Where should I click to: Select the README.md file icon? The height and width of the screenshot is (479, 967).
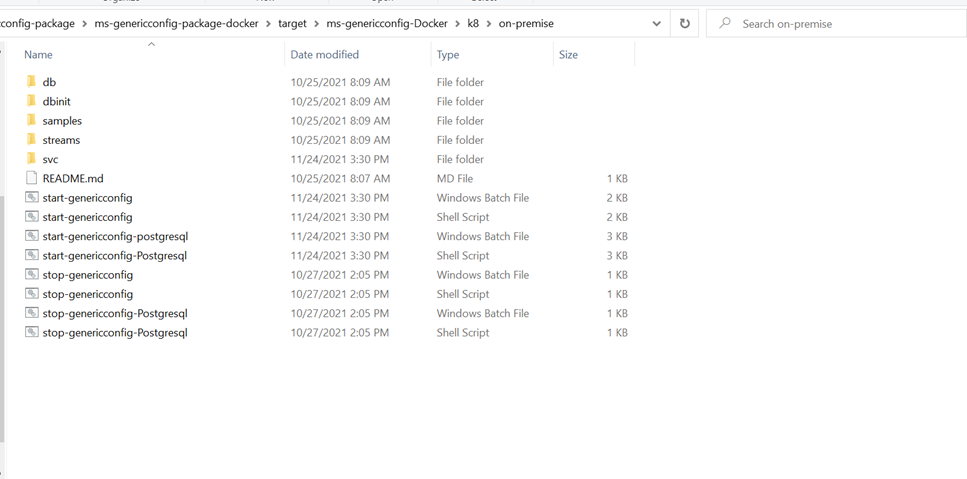31,178
